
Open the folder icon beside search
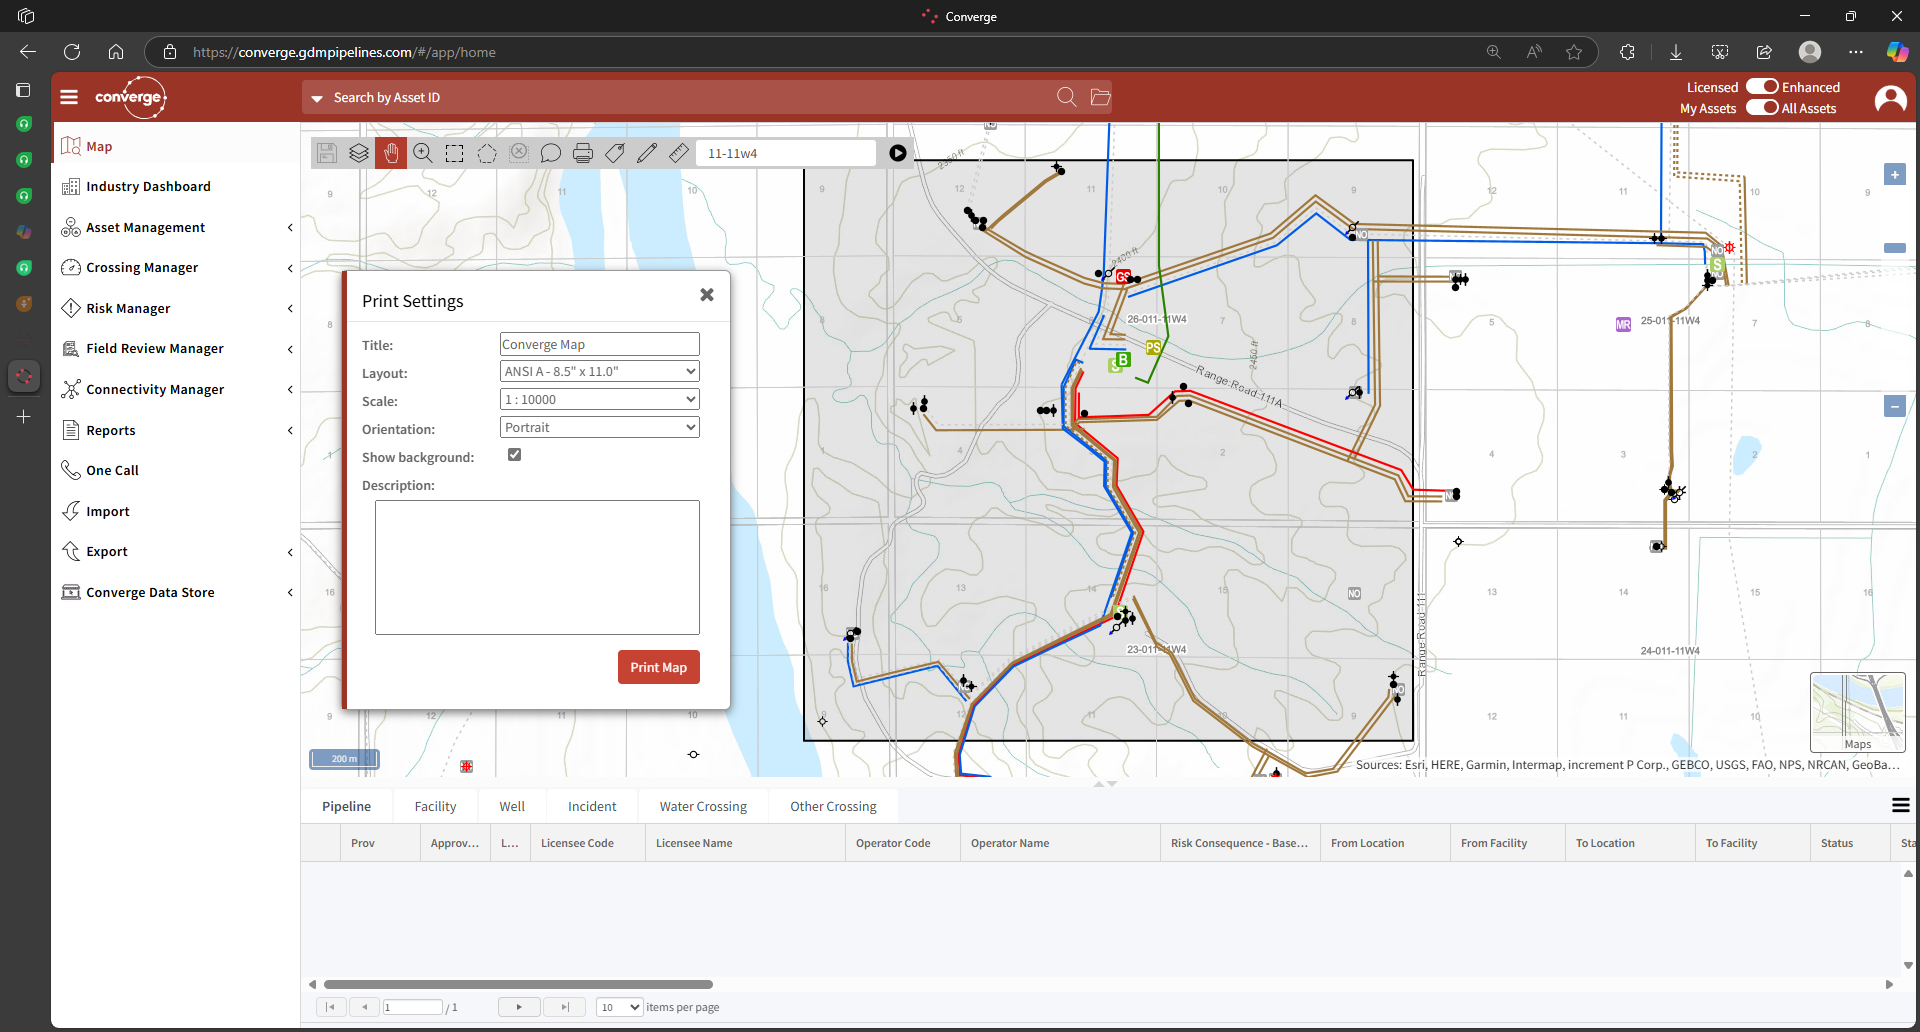(x=1100, y=97)
